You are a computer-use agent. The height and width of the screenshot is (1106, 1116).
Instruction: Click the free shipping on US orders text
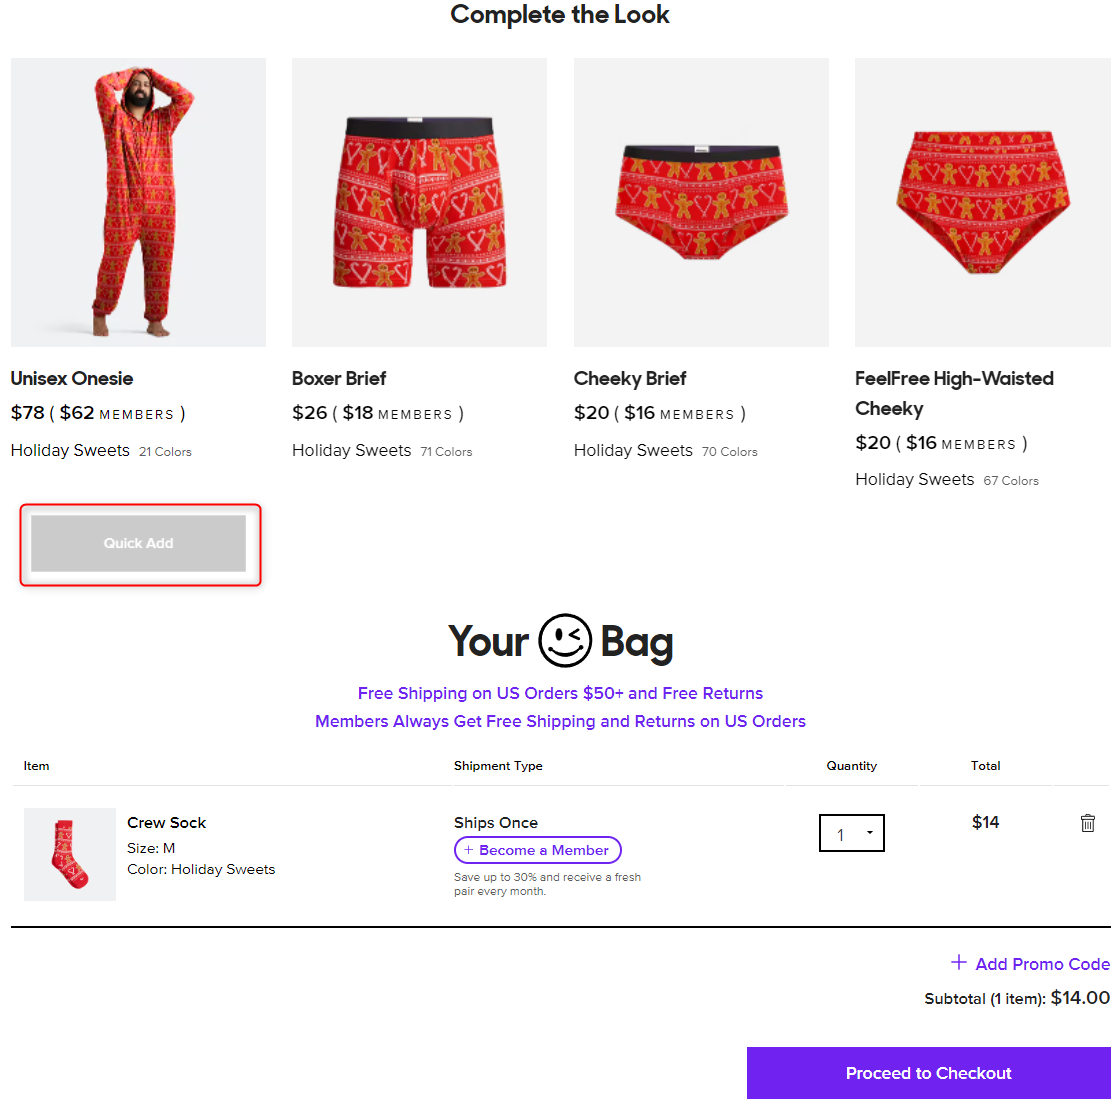560,693
